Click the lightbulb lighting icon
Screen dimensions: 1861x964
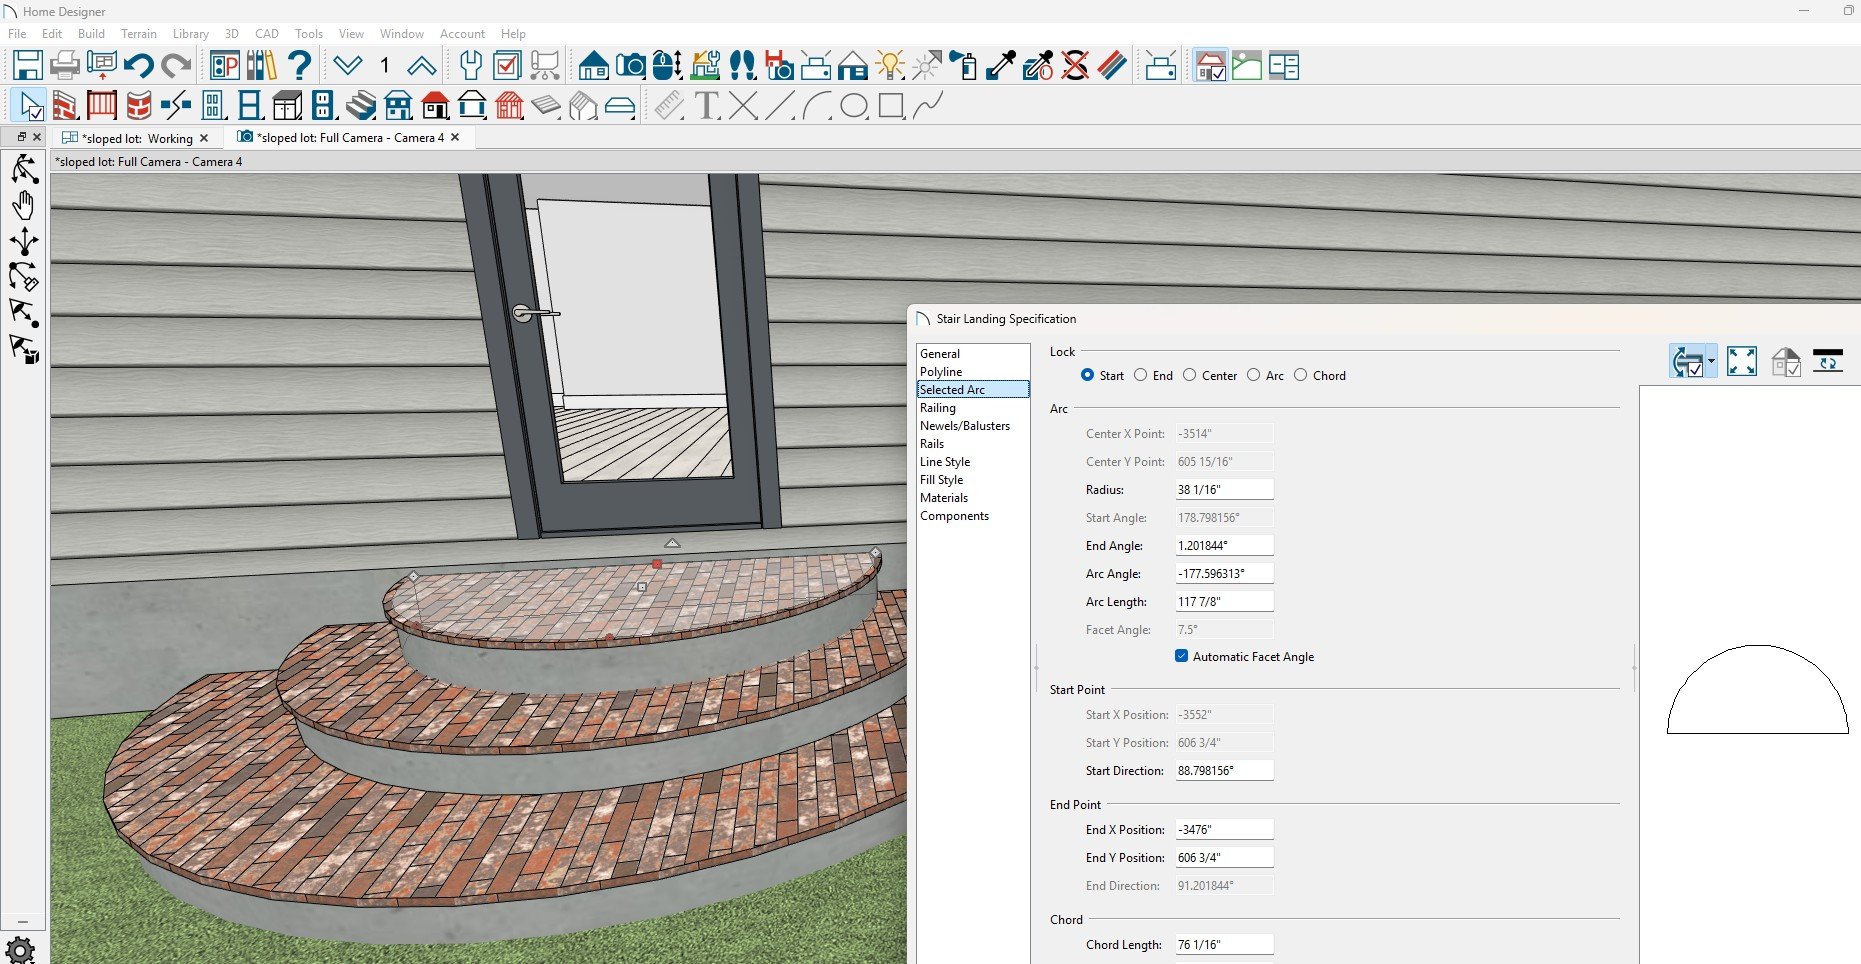pyautogui.click(x=889, y=66)
